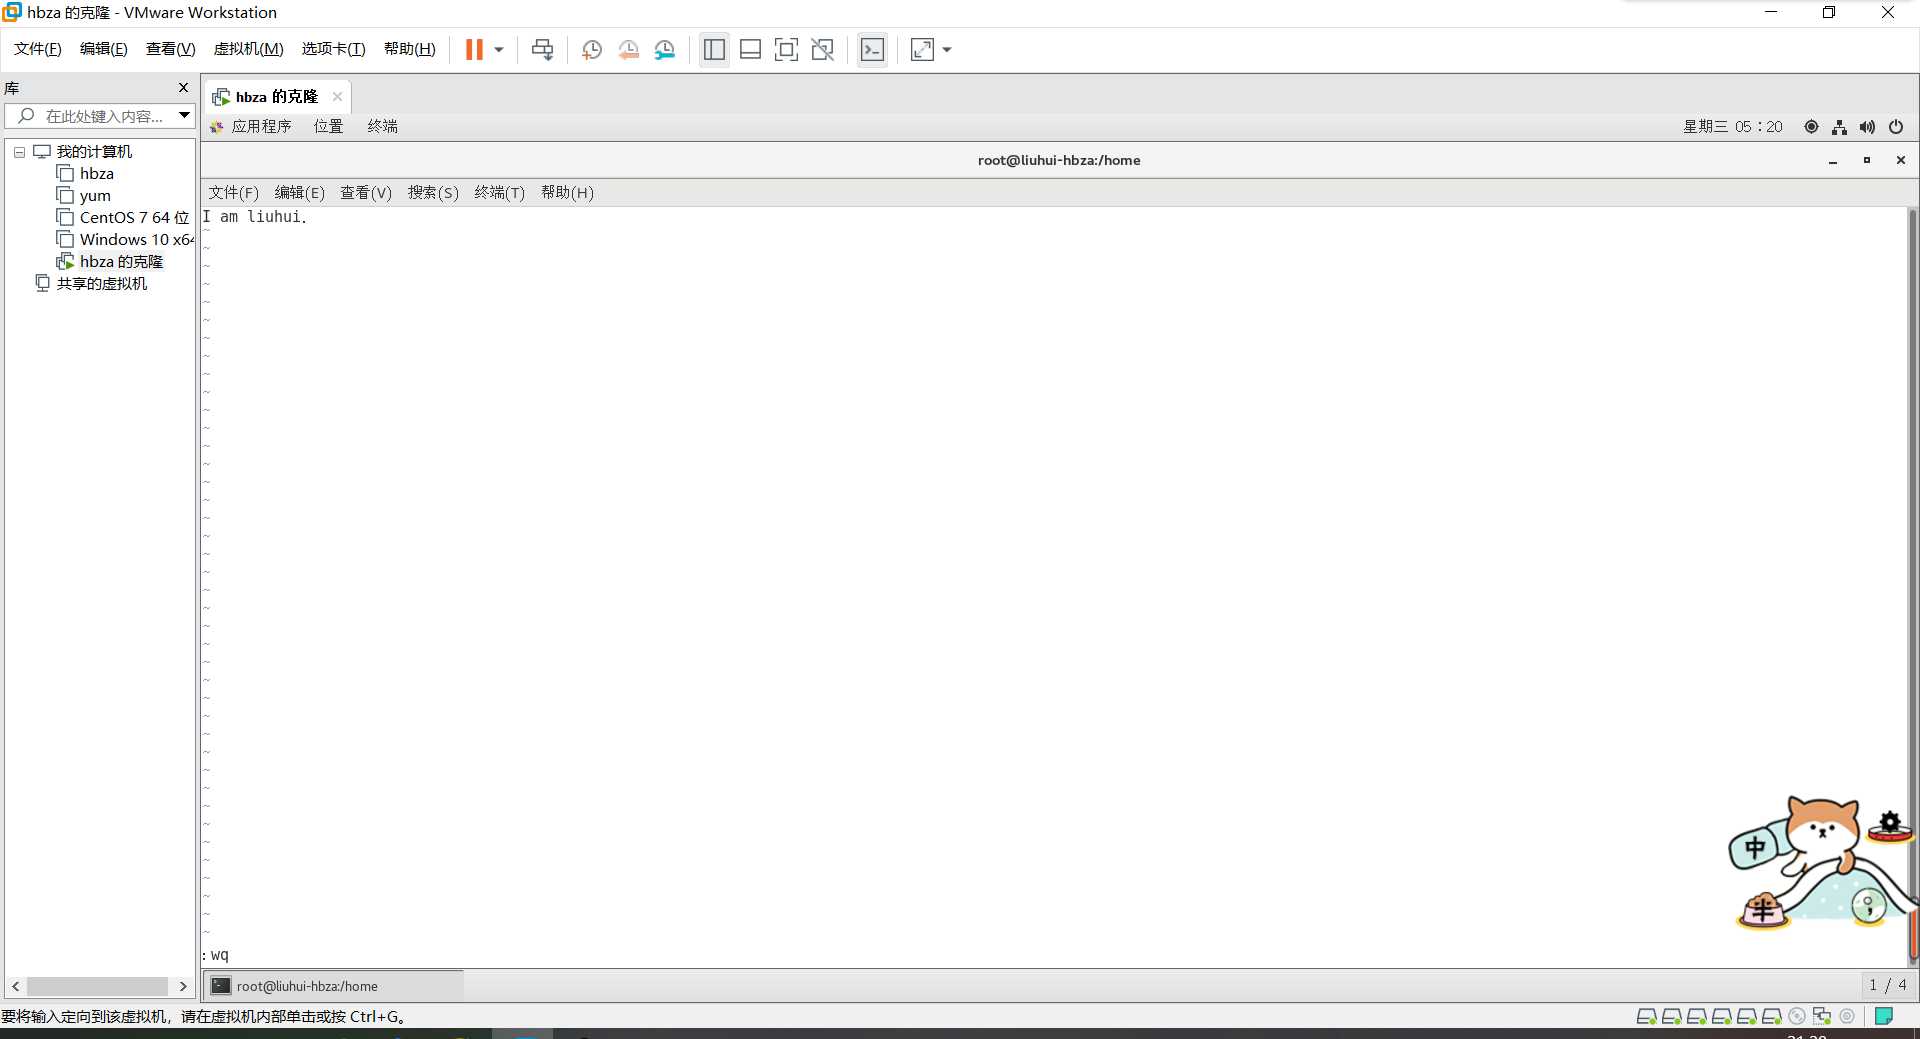Switch to Unity mode

click(823, 49)
